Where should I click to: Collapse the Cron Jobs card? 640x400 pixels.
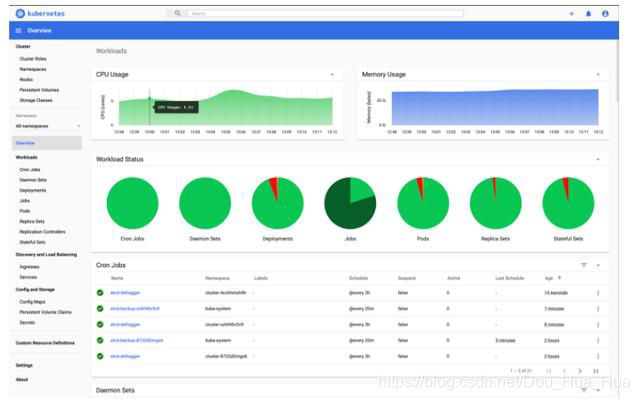click(598, 265)
